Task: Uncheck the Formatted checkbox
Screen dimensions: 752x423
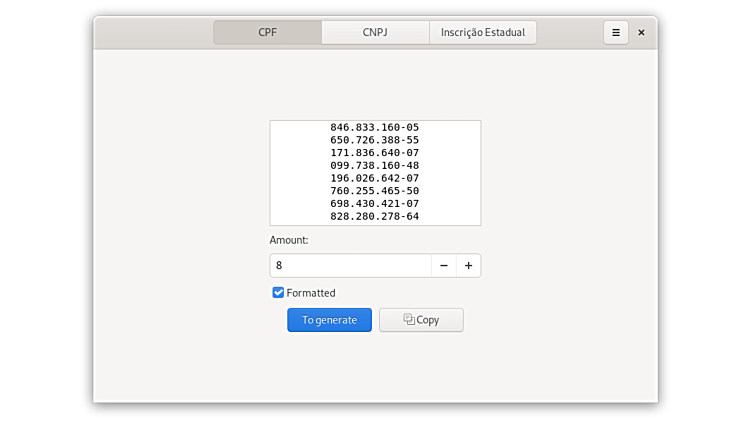Action: coord(278,293)
